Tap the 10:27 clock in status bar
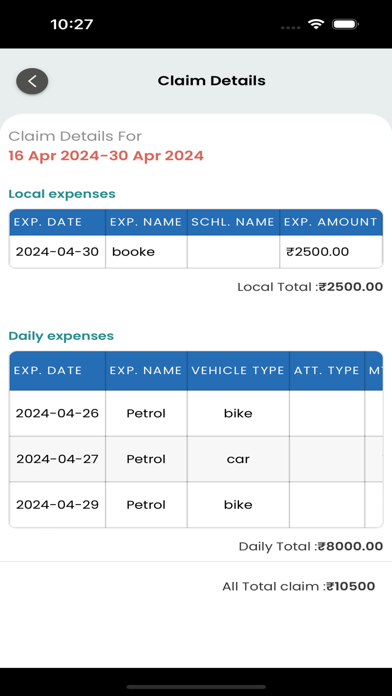Image resolution: width=392 pixels, height=696 pixels. tap(71, 24)
